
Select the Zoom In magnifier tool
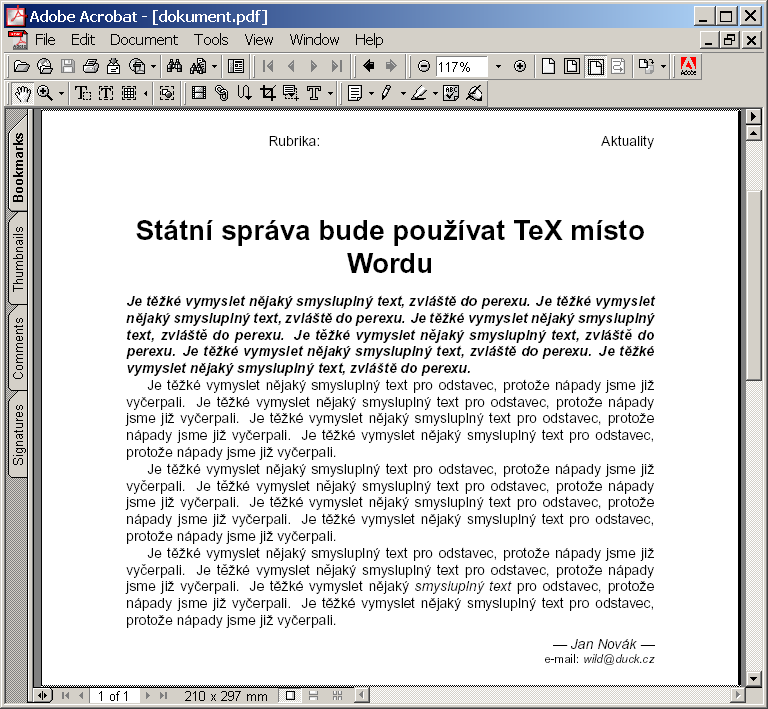pyautogui.click(x=45, y=93)
